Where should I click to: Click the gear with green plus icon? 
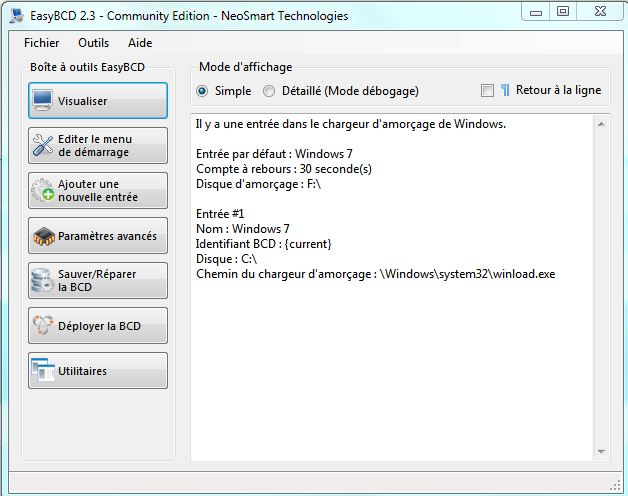(x=42, y=190)
